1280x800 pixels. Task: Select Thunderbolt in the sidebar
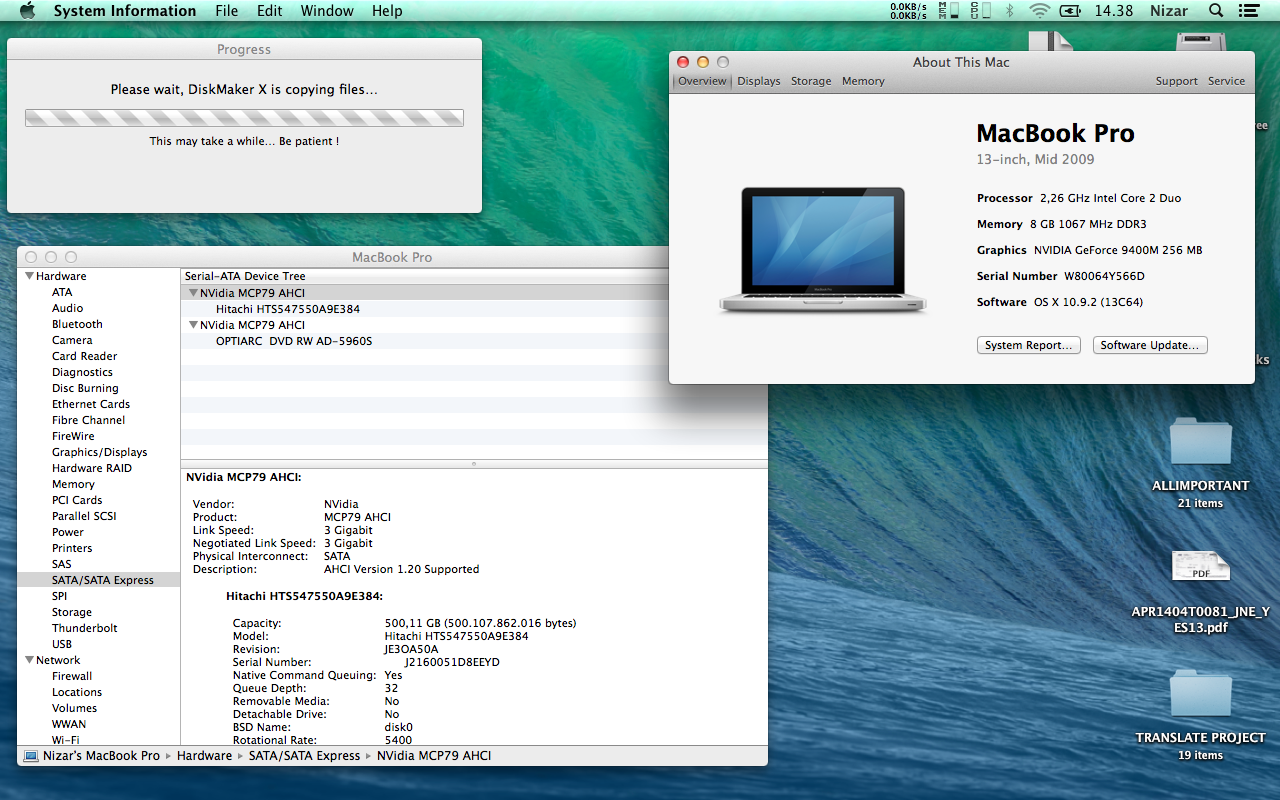[85, 628]
